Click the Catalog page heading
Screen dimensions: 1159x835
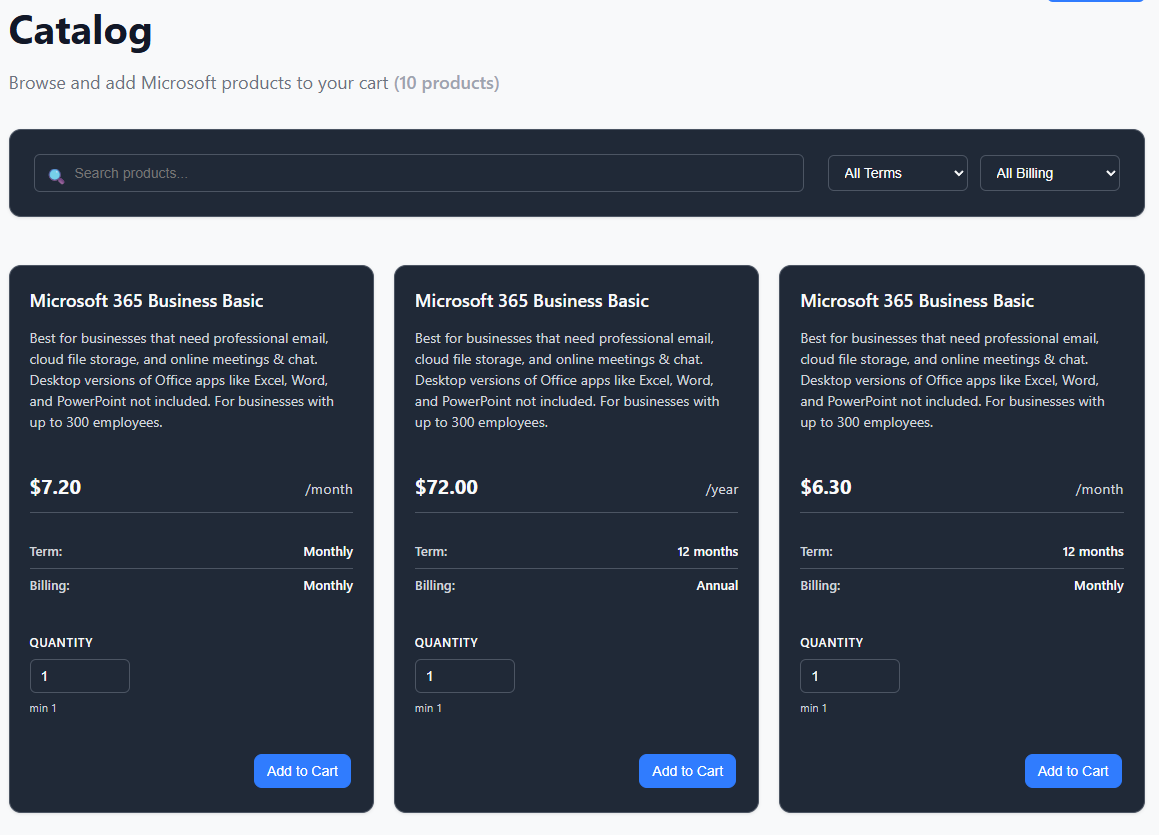click(x=81, y=31)
